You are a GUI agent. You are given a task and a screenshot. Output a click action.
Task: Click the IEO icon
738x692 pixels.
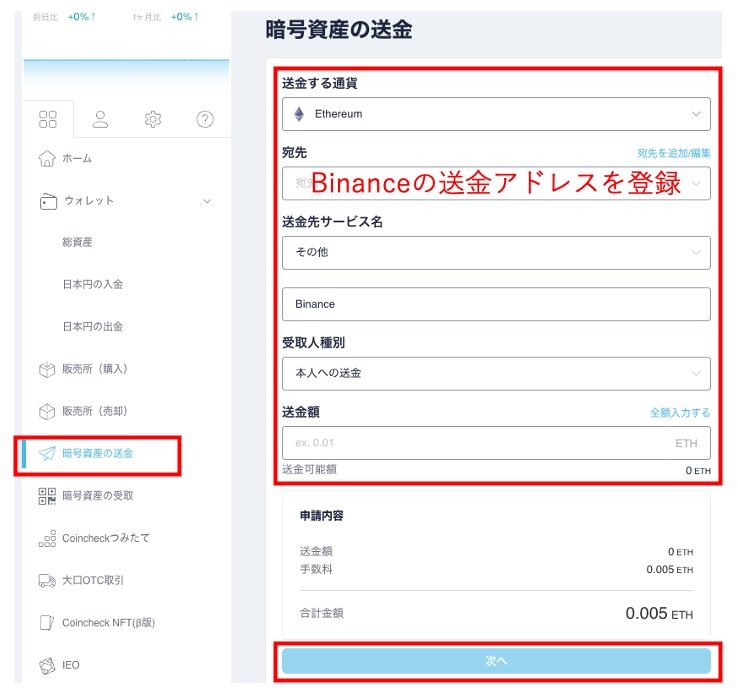pos(47,666)
